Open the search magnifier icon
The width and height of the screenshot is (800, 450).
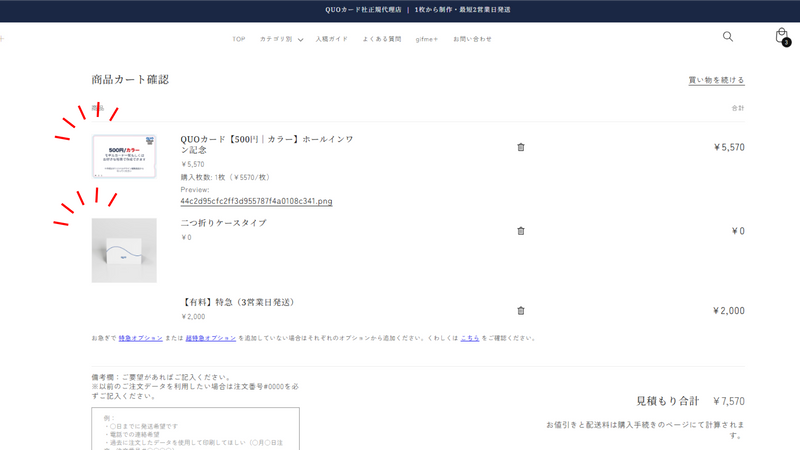click(x=728, y=37)
